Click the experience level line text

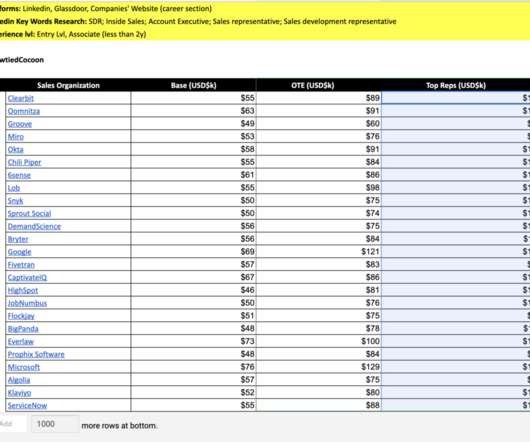(x=73, y=34)
